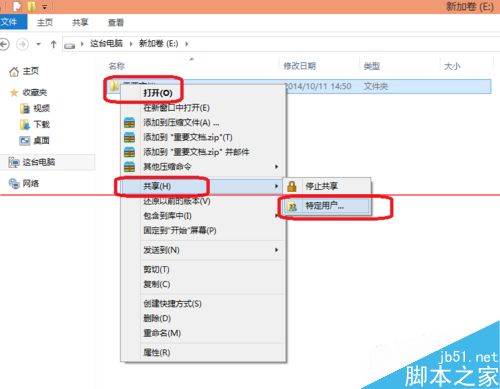Click archive icon beside 添加到 "重要文档.zip"(T)
Screen dimensions: 500x389
(130, 137)
